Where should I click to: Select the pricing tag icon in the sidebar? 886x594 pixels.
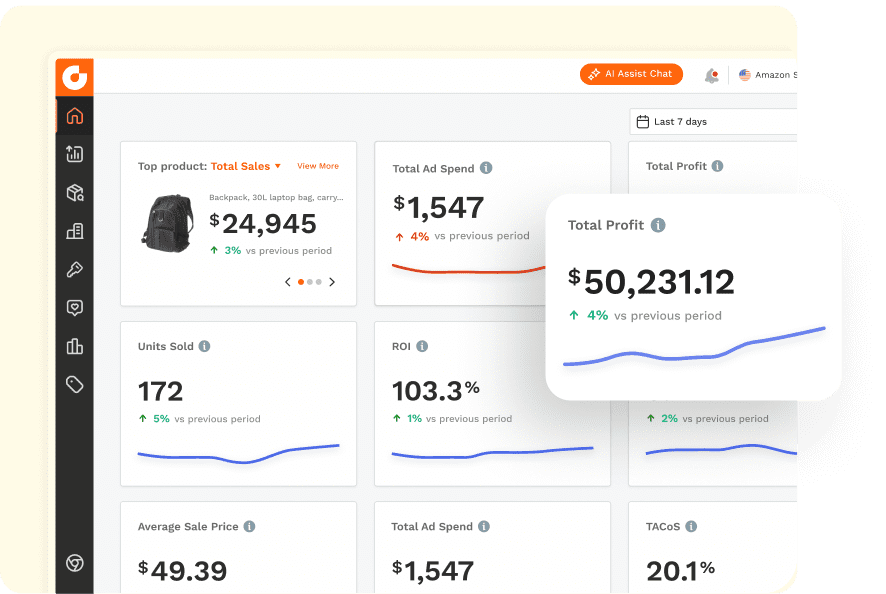click(x=75, y=384)
